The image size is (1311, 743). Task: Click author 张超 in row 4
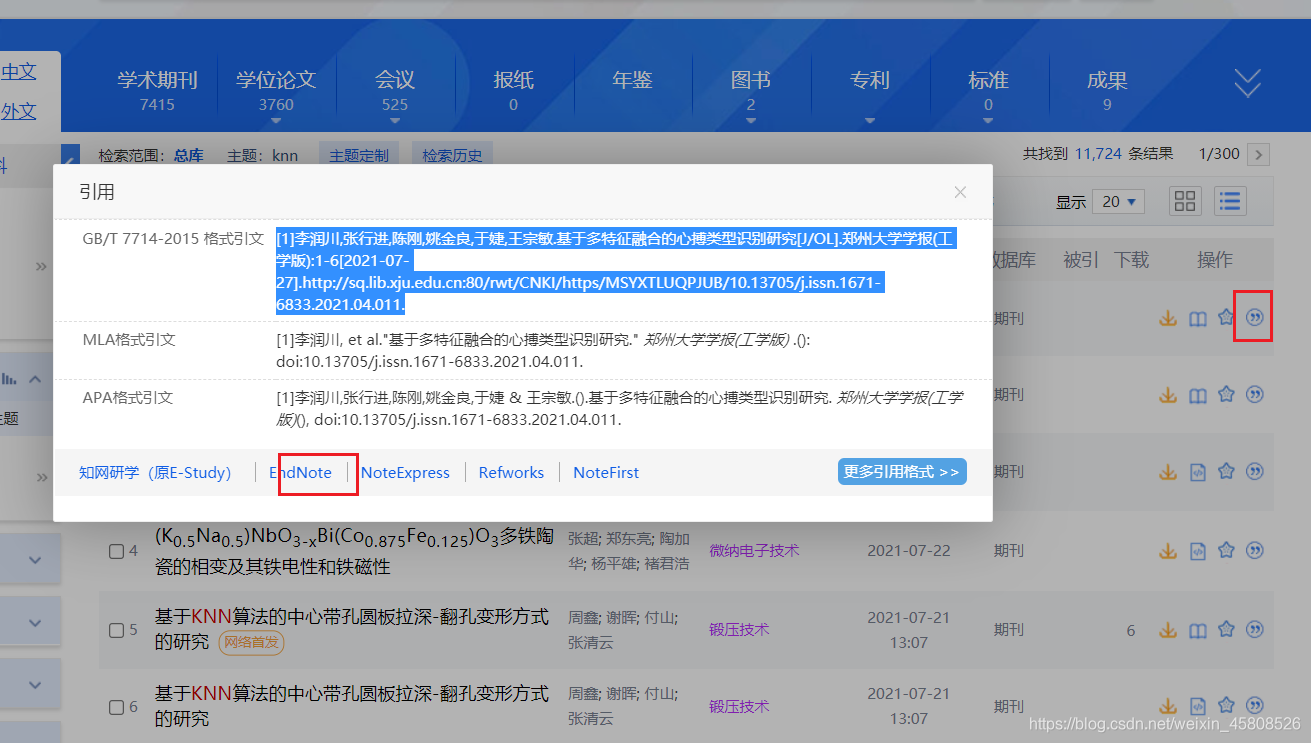tap(583, 539)
